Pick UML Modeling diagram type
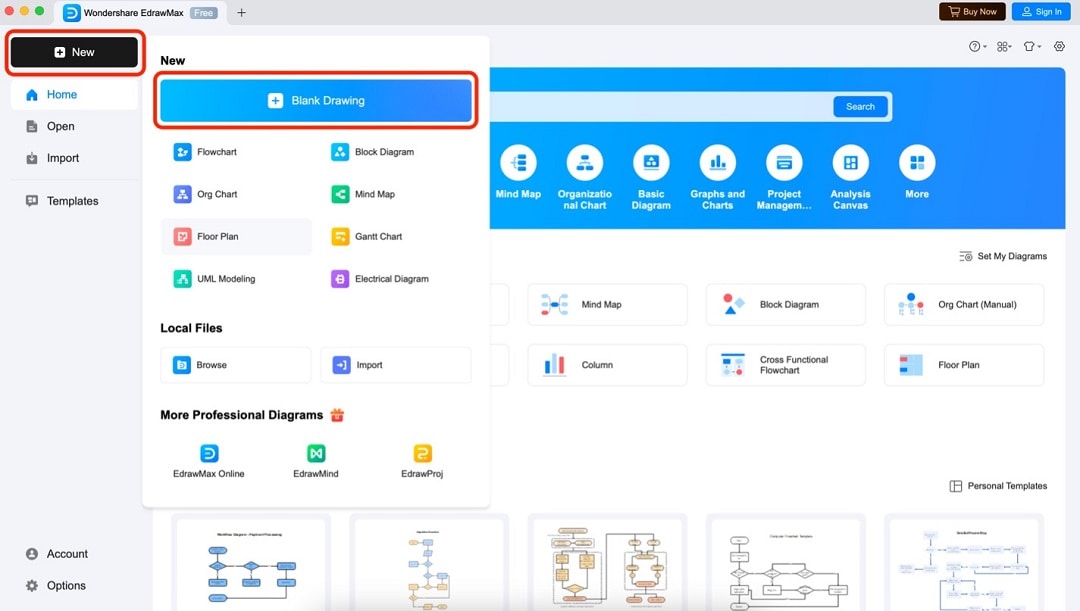The image size is (1080, 611). pyautogui.click(x=236, y=279)
